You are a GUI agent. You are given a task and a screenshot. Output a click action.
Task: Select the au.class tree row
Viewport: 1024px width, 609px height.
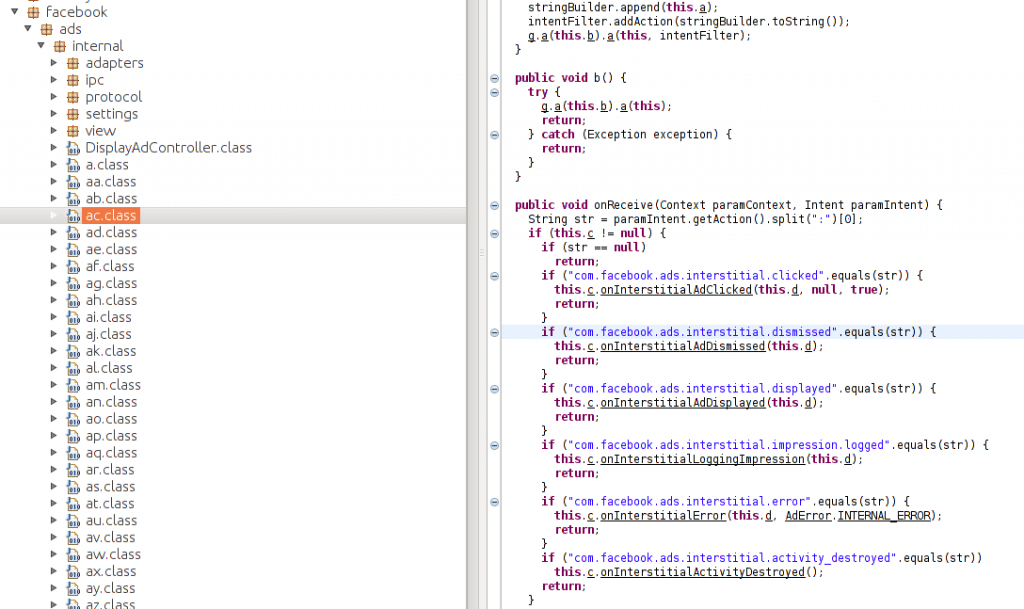(233, 521)
